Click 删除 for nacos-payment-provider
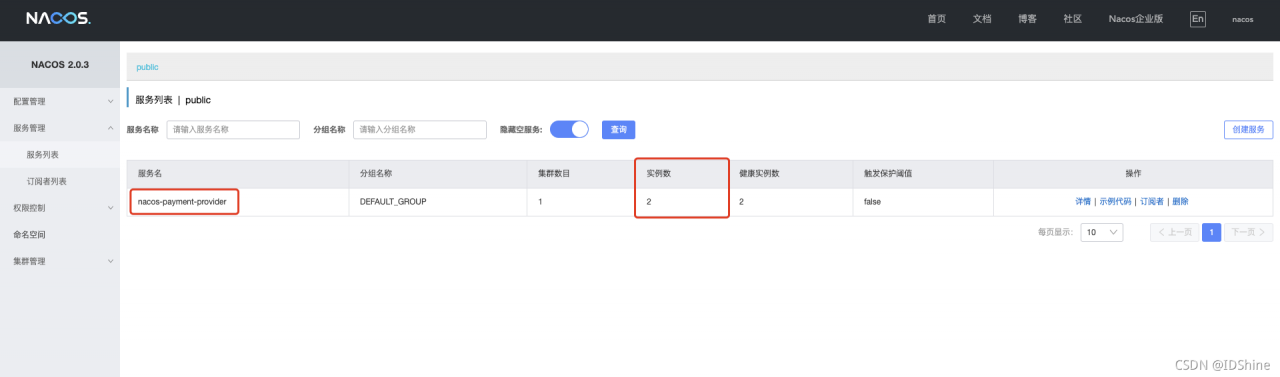Screen dimensions: 1280x377 (x=1180, y=201)
